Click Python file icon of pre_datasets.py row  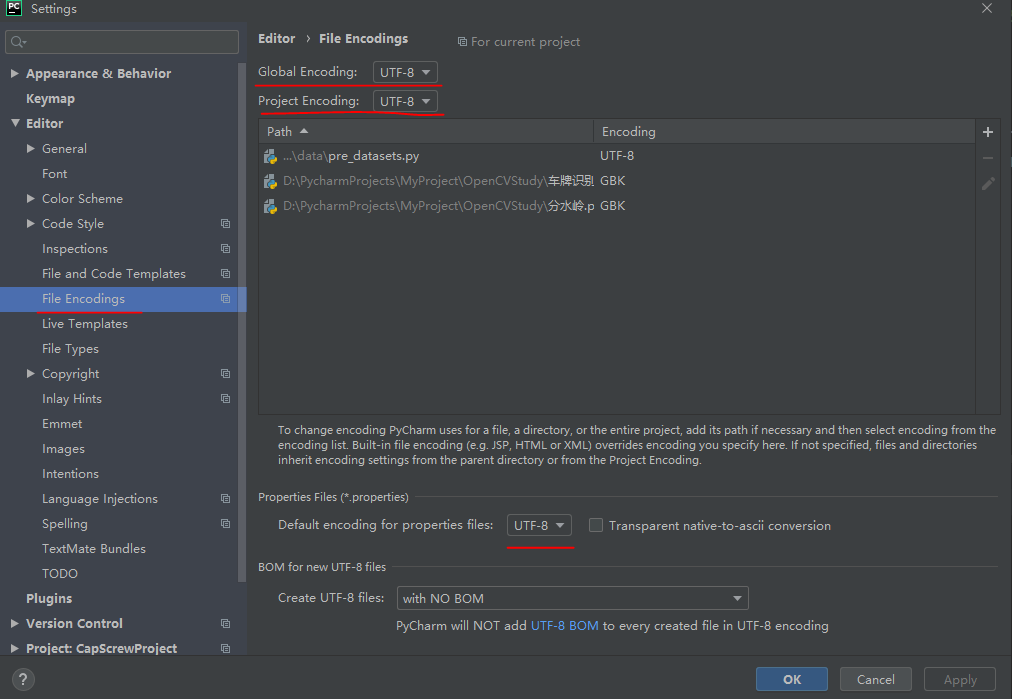click(270, 156)
